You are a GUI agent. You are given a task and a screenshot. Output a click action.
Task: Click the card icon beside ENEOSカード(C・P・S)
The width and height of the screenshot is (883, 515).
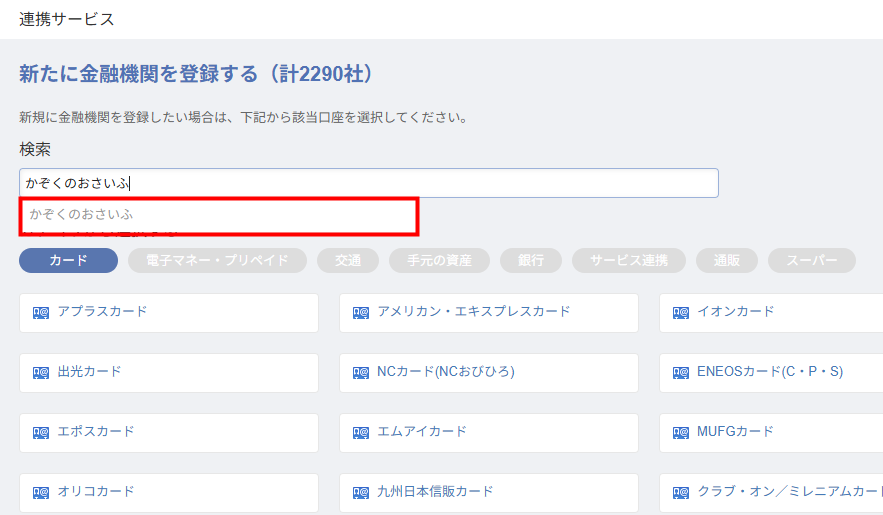[x=680, y=373]
